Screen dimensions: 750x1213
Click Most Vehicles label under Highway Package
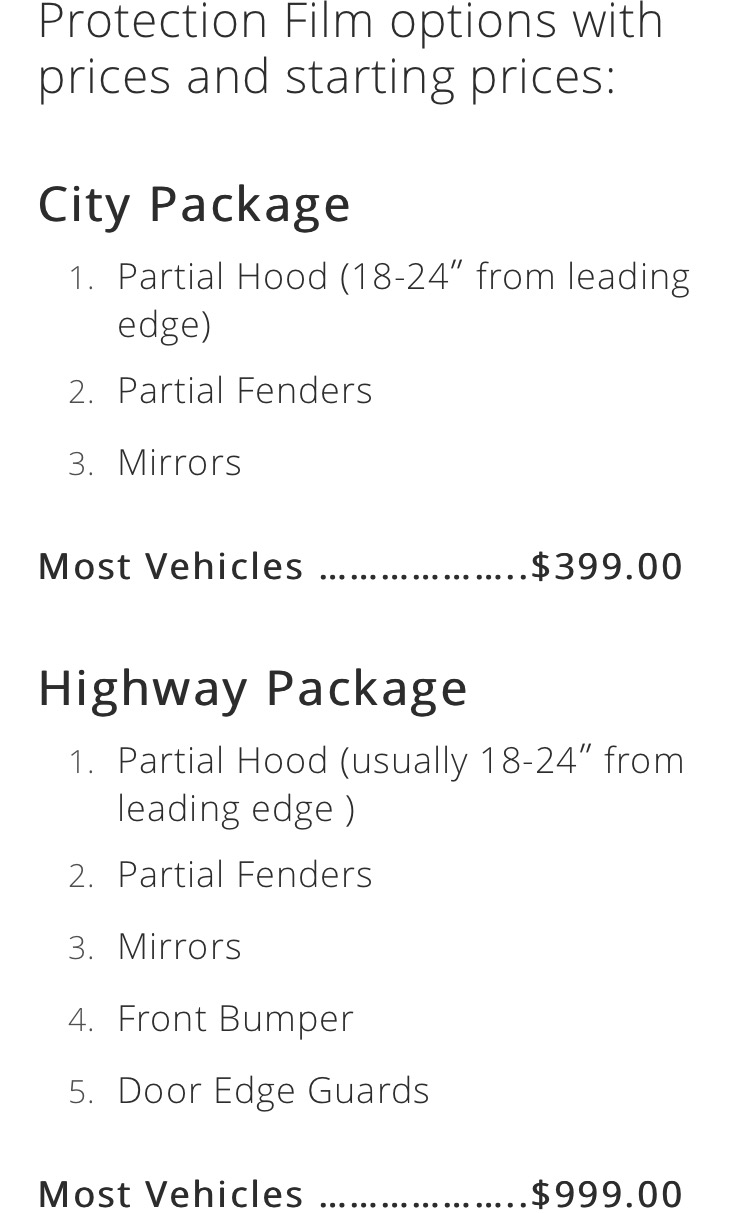[x=171, y=1193]
